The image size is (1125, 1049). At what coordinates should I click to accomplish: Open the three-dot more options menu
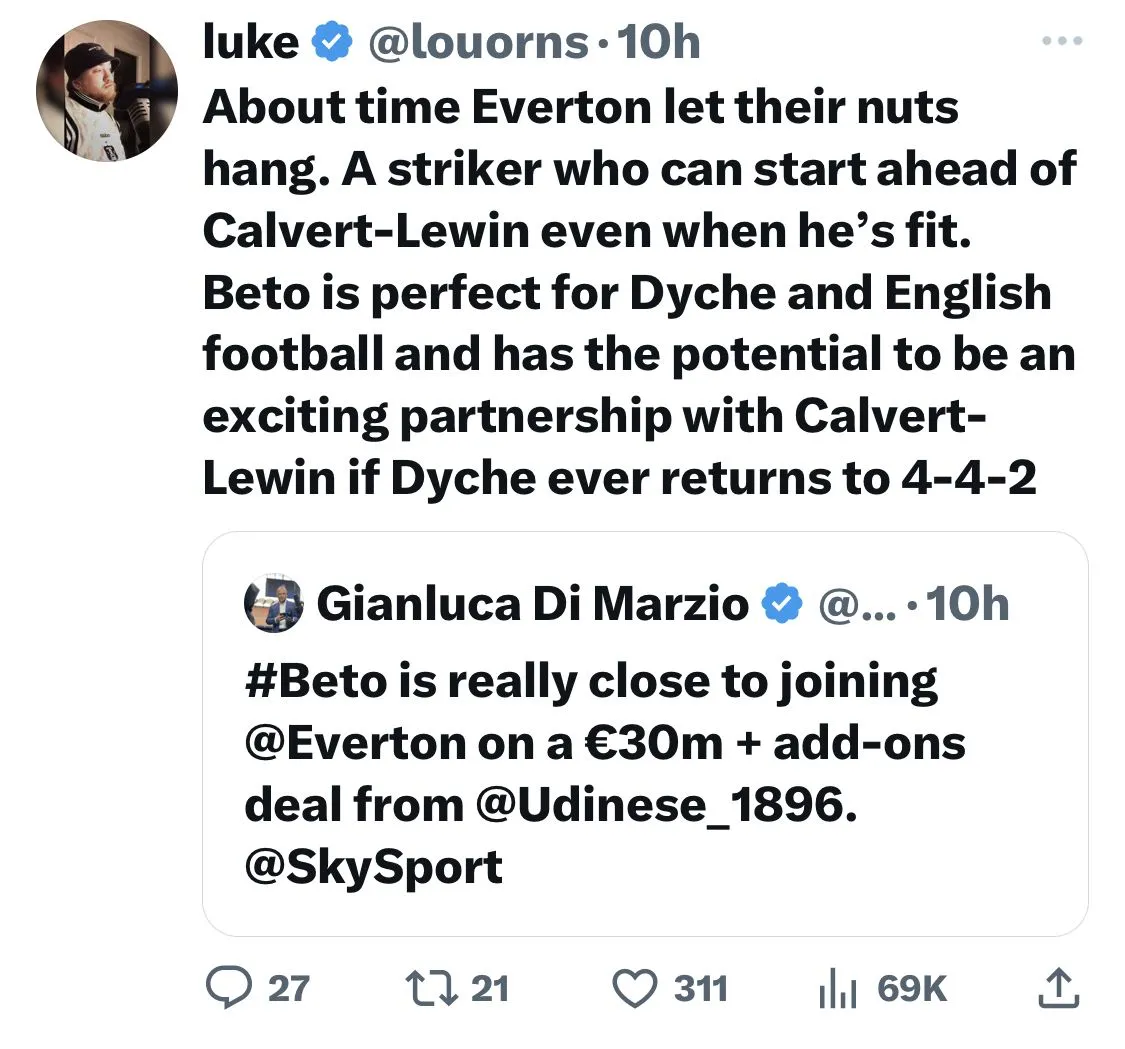[x=1059, y=42]
